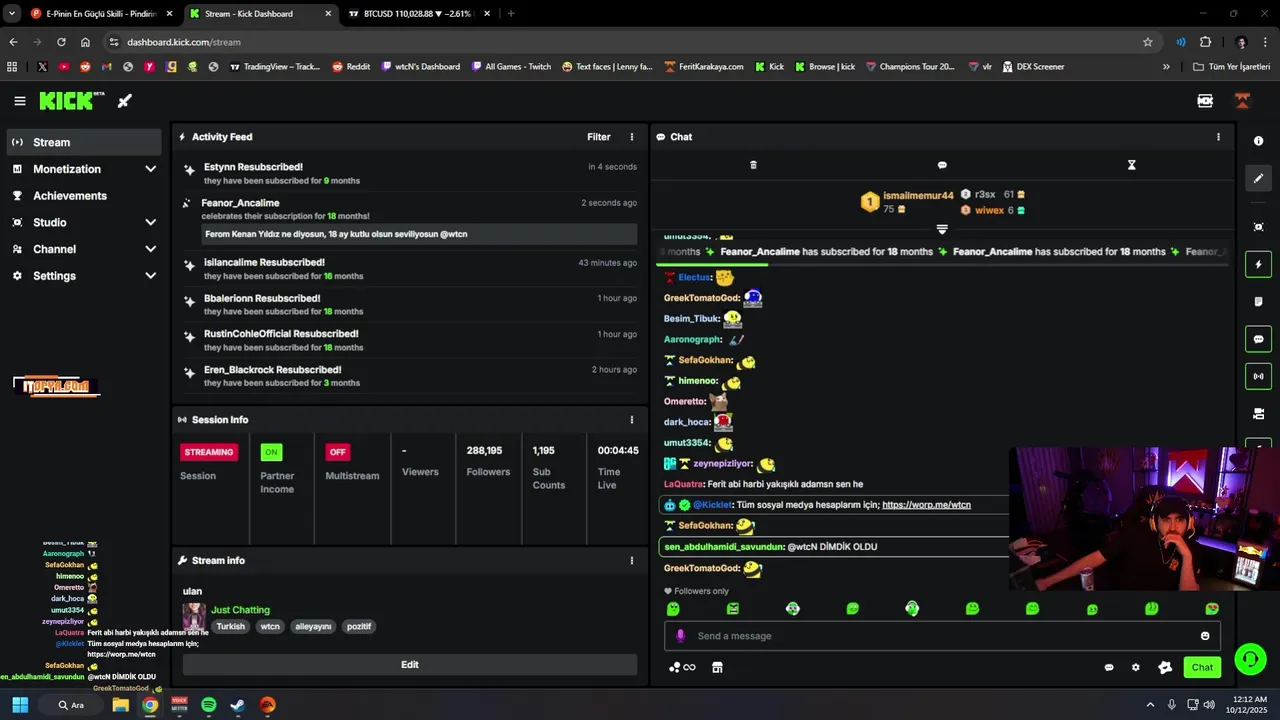The image size is (1280, 720).
Task: Open the worp.me/wtcn link in chat
Action: point(926,505)
